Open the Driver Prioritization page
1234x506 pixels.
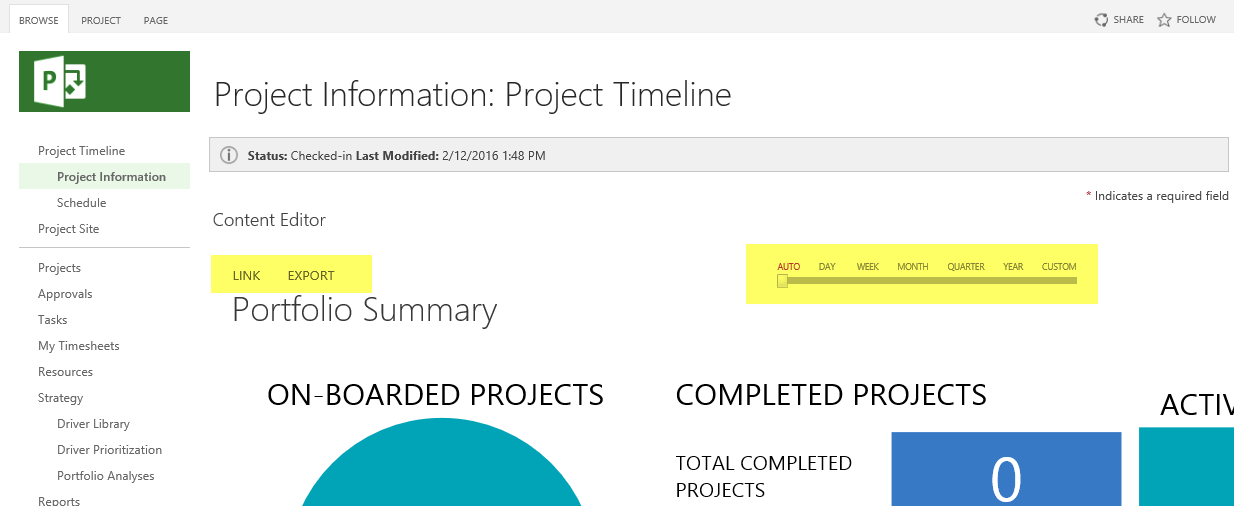[109, 450]
